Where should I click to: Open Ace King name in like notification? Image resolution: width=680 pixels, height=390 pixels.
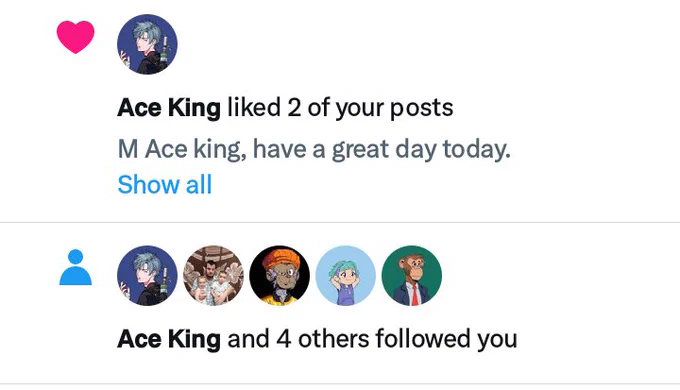click(169, 108)
